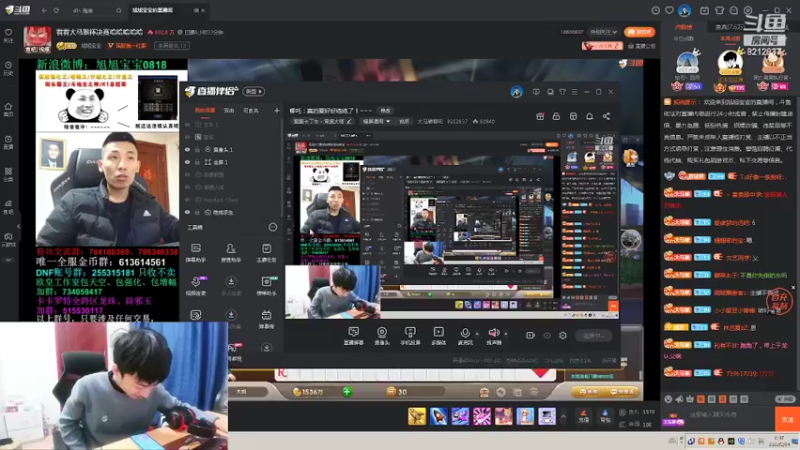Image resolution: width=800 pixels, height=450 pixels.
Task: Click the back arrow in Douyu top bar
Action: point(44,10)
